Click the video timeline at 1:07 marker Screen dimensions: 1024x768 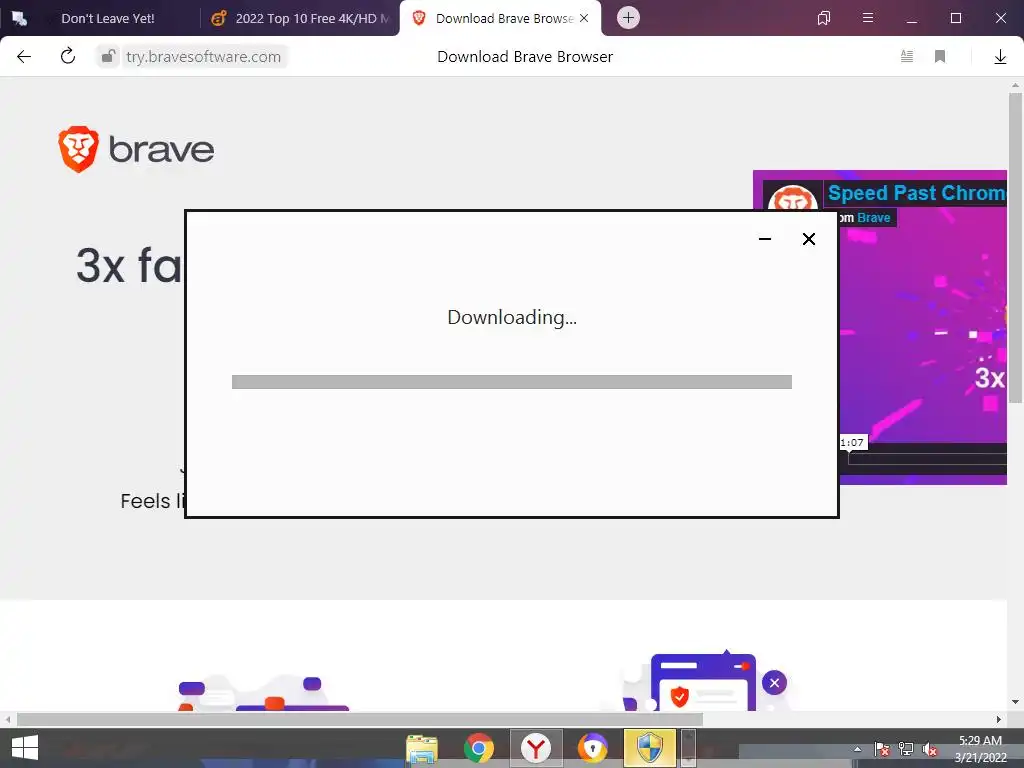(x=852, y=443)
